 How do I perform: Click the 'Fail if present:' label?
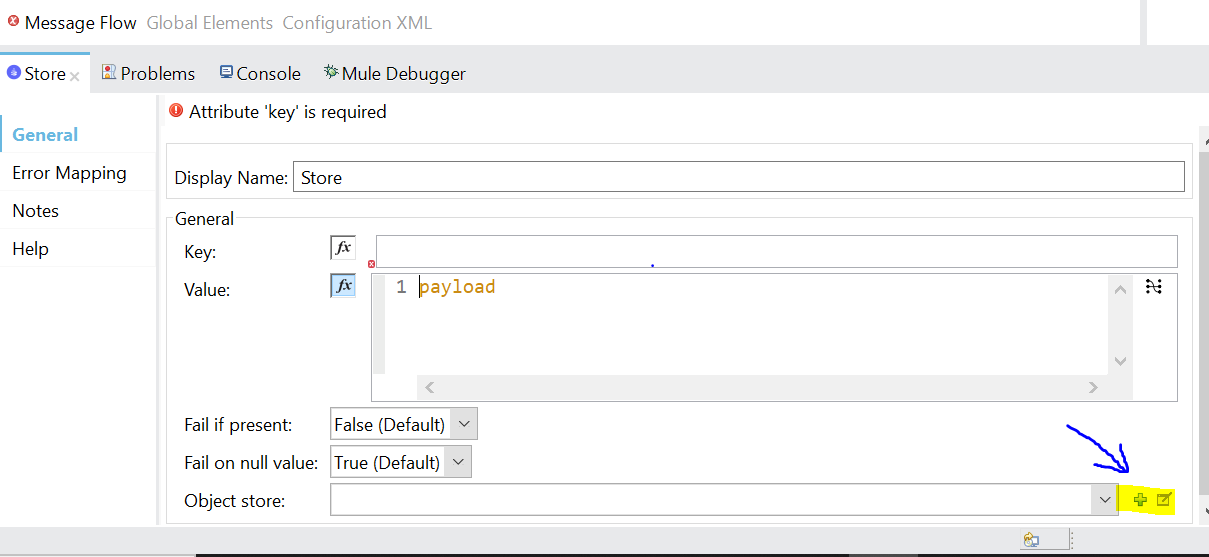pyautogui.click(x=238, y=424)
